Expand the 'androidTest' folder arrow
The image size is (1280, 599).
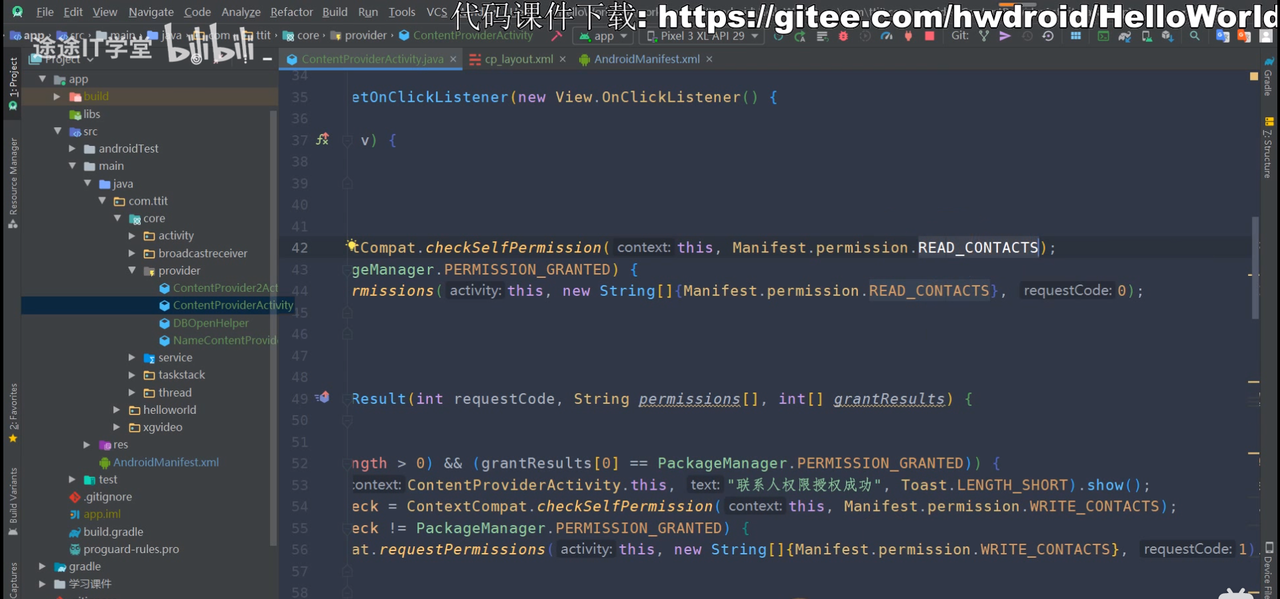click(x=72, y=148)
